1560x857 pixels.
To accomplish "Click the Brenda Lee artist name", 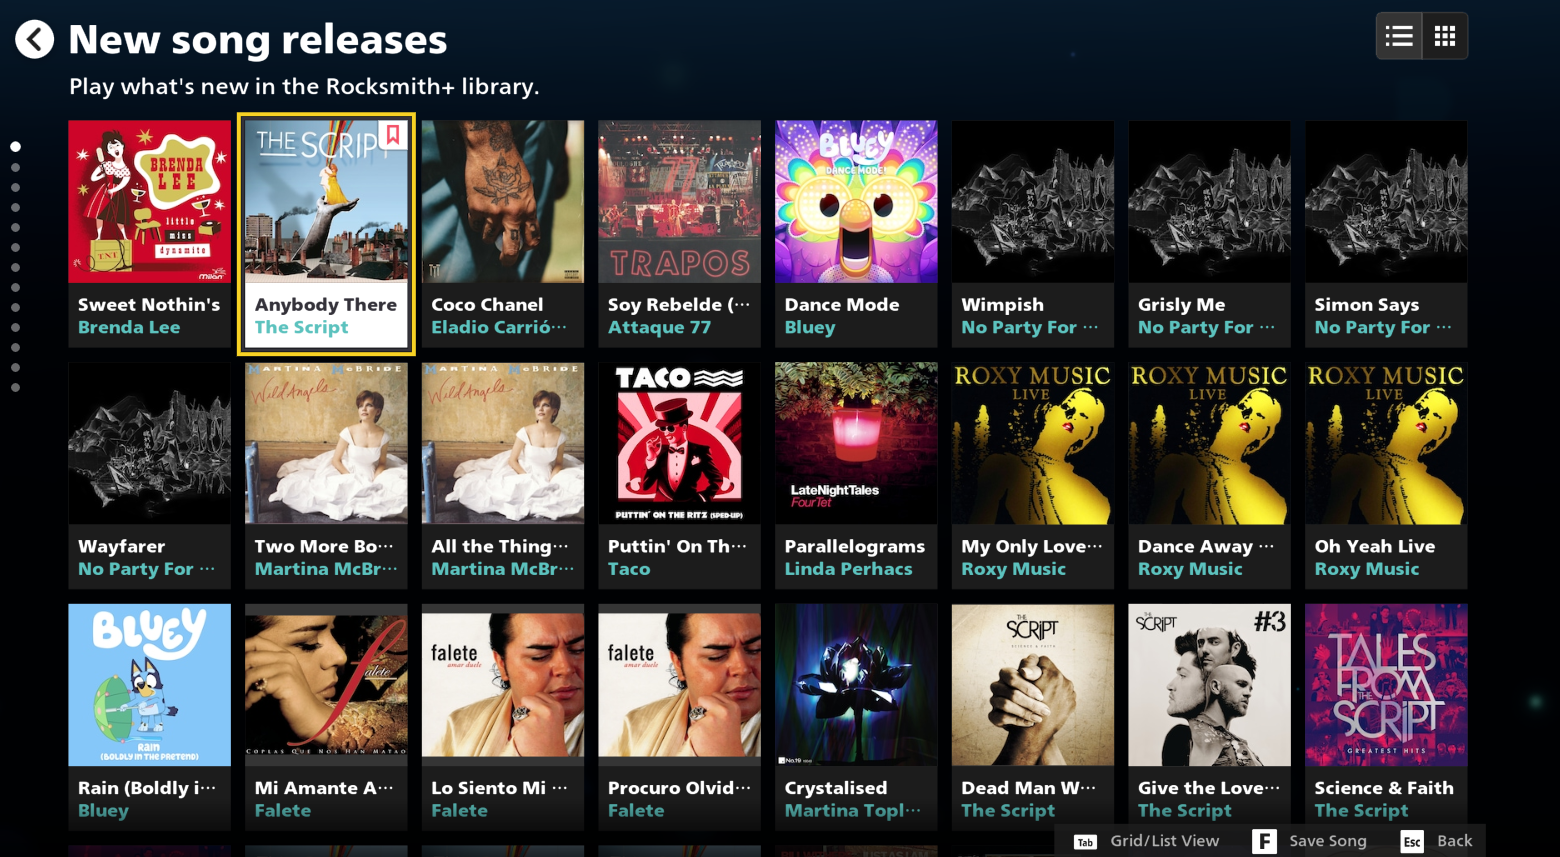I will (x=129, y=327).
